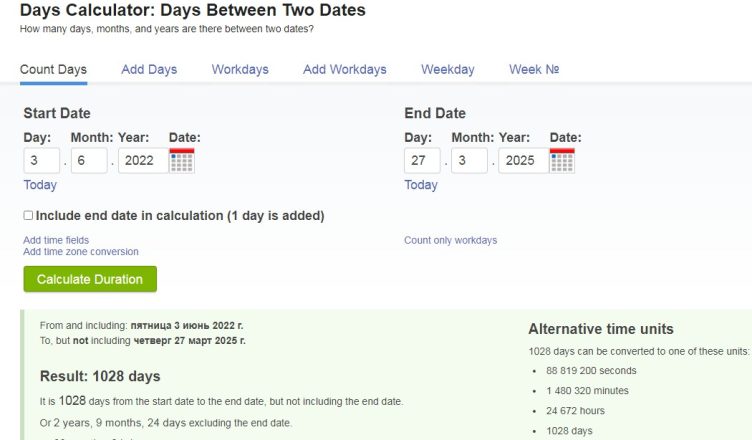Focus the Start Date day field
Screen dimensions: 752x440
tap(42, 160)
